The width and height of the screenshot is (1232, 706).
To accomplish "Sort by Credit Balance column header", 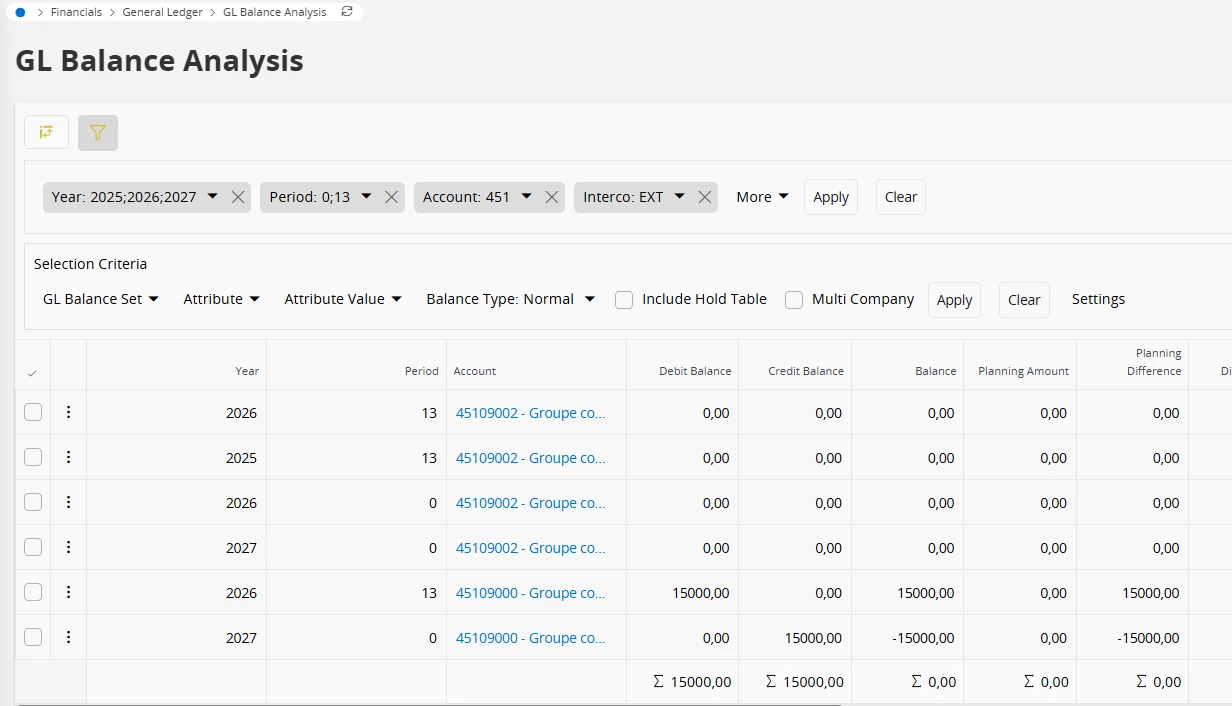I will 806,371.
